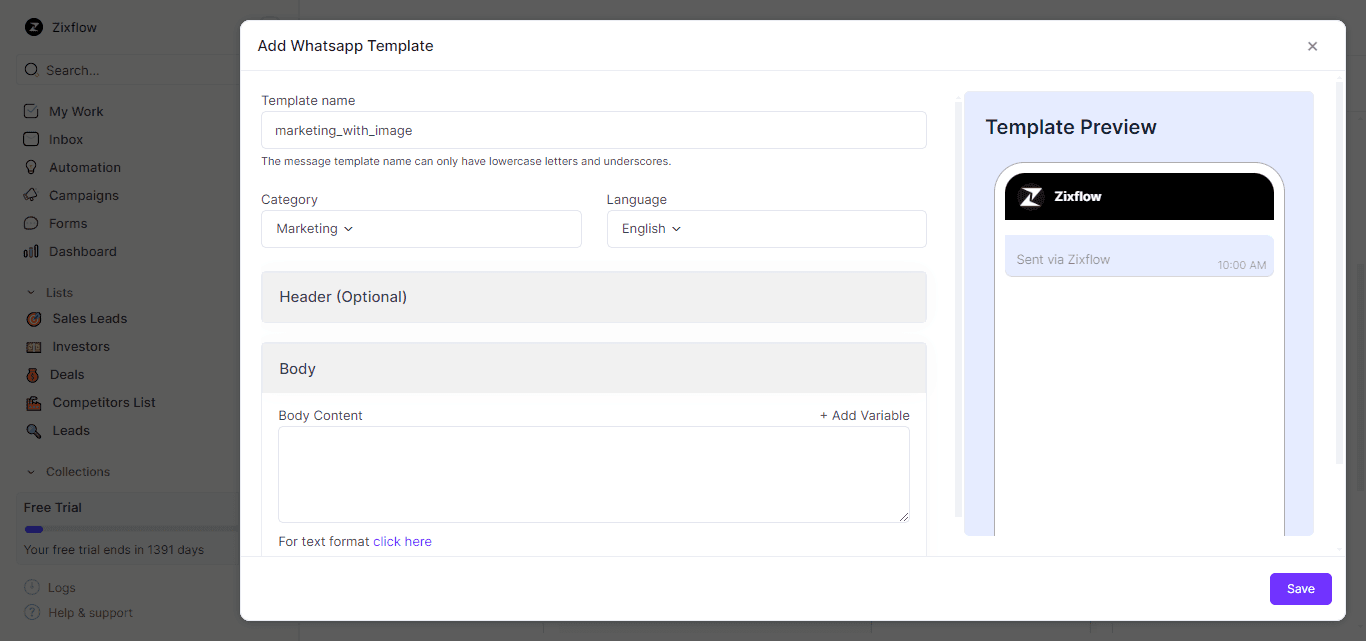The width and height of the screenshot is (1366, 641).
Task: Open the text format 'click here' link
Action: [403, 541]
